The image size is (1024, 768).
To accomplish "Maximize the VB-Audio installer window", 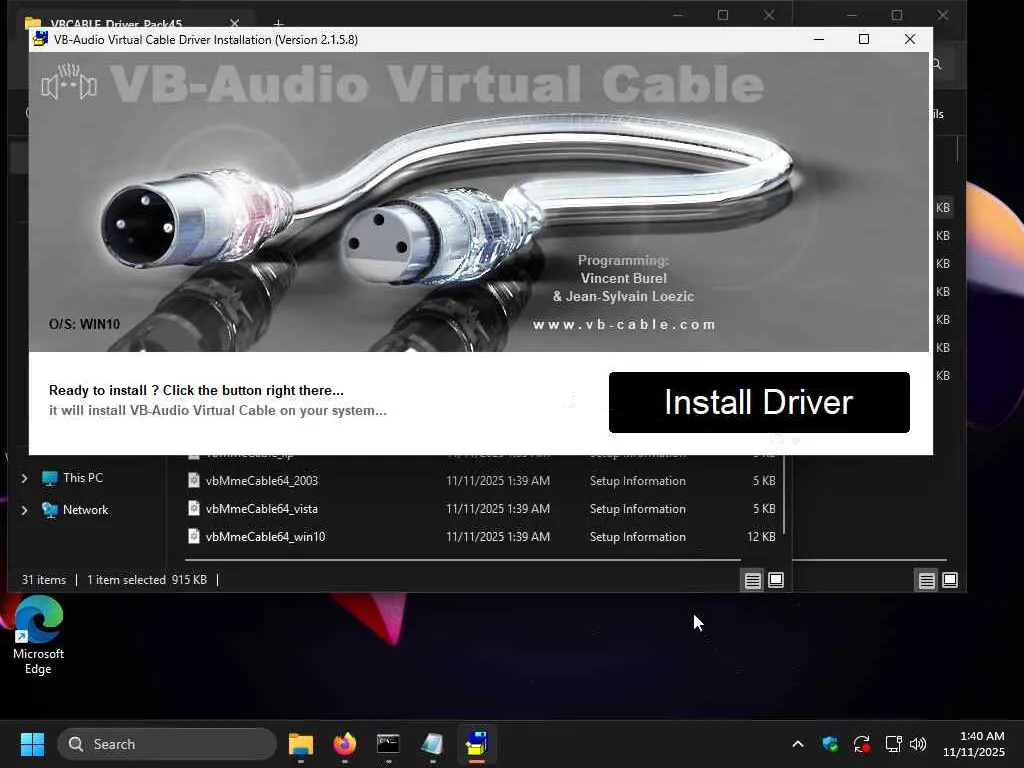I will click(863, 39).
